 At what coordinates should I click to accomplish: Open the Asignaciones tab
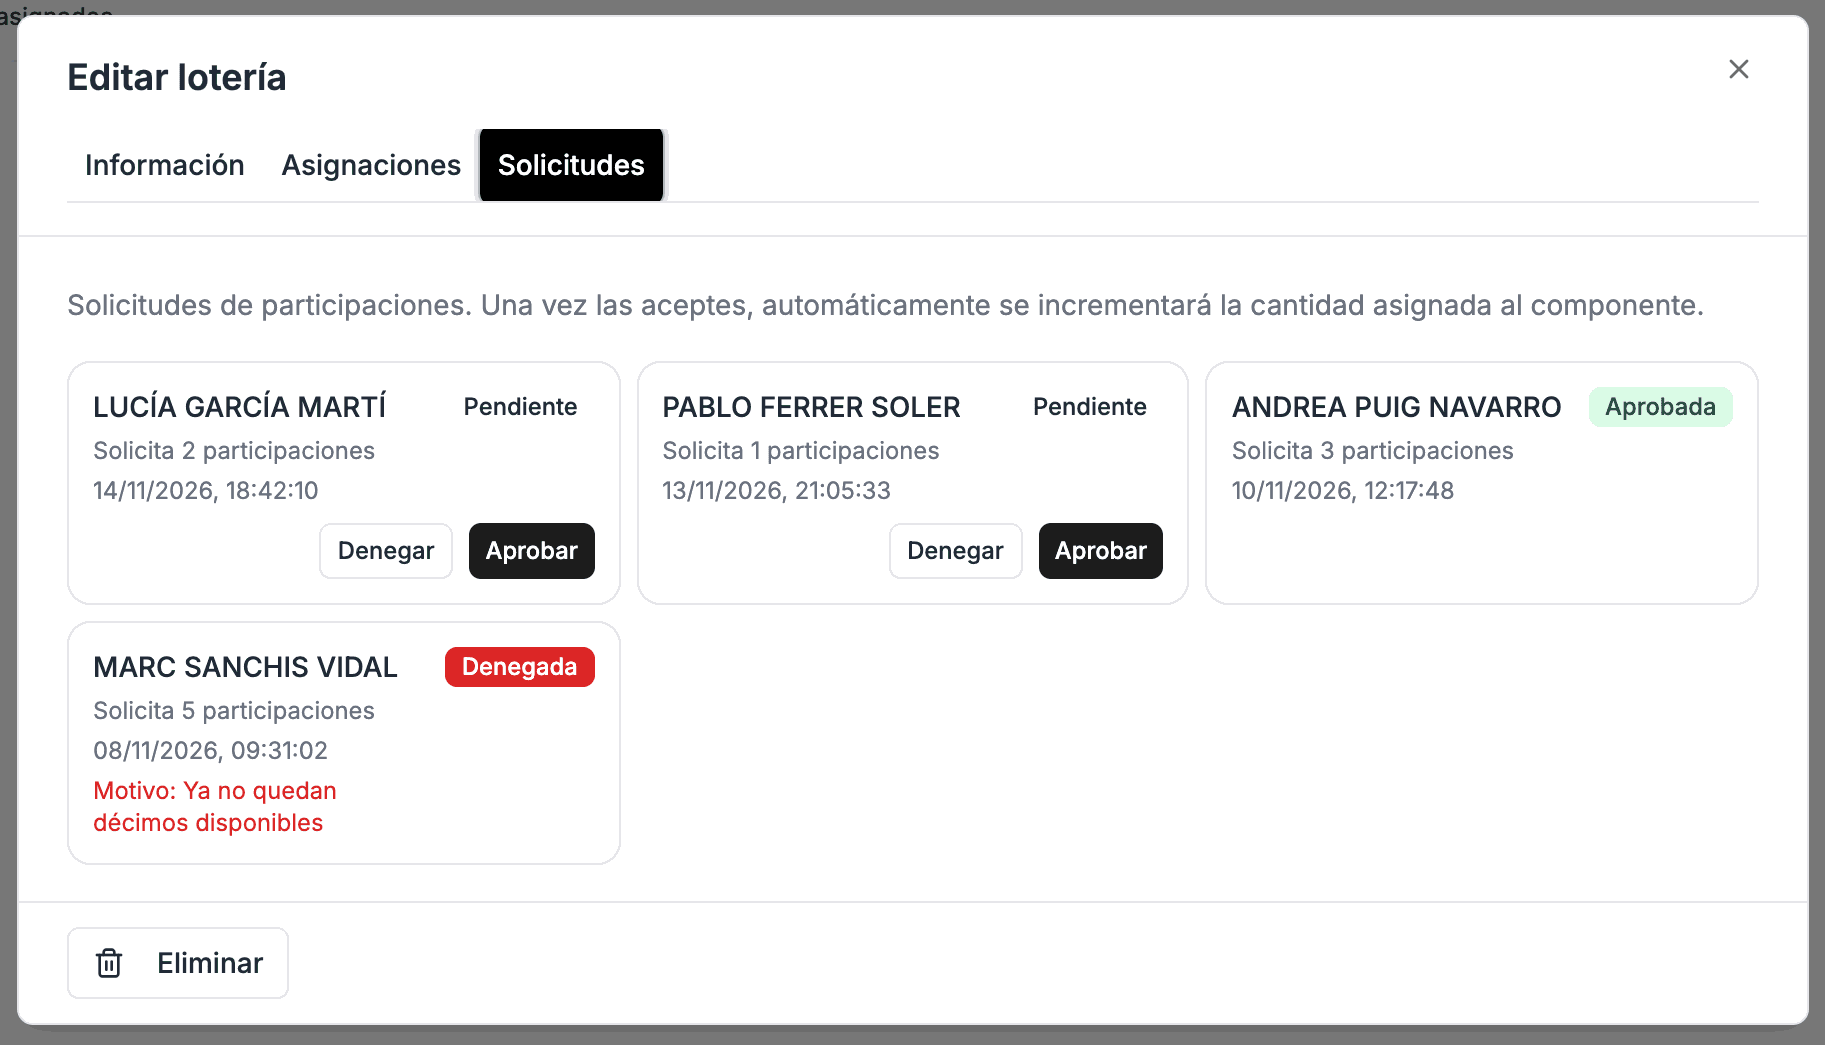tap(371, 165)
